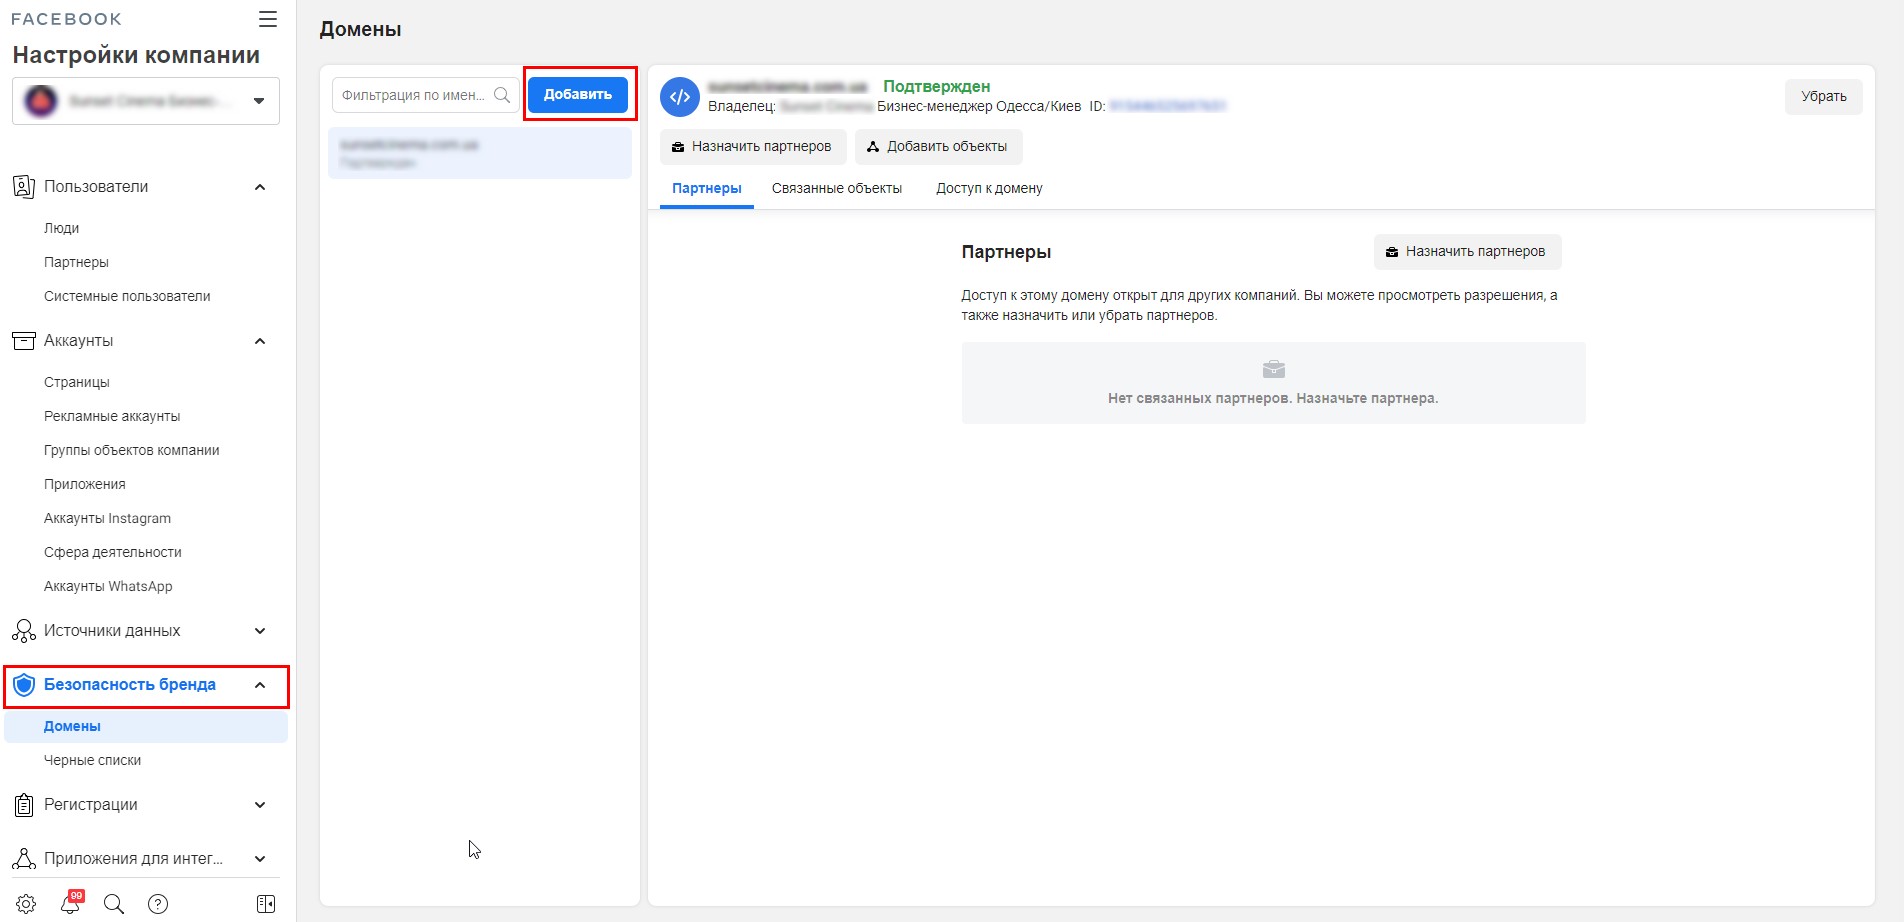Click the Убрать button
Image resolution: width=1904 pixels, height=922 pixels.
(x=1824, y=96)
